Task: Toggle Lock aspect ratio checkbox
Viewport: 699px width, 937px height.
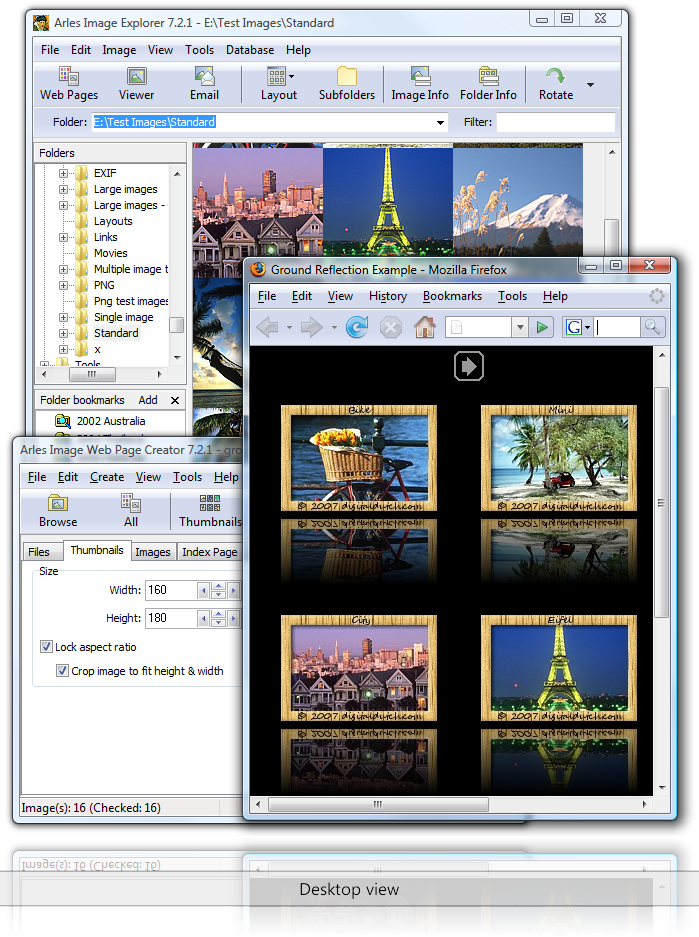Action: tap(46, 647)
